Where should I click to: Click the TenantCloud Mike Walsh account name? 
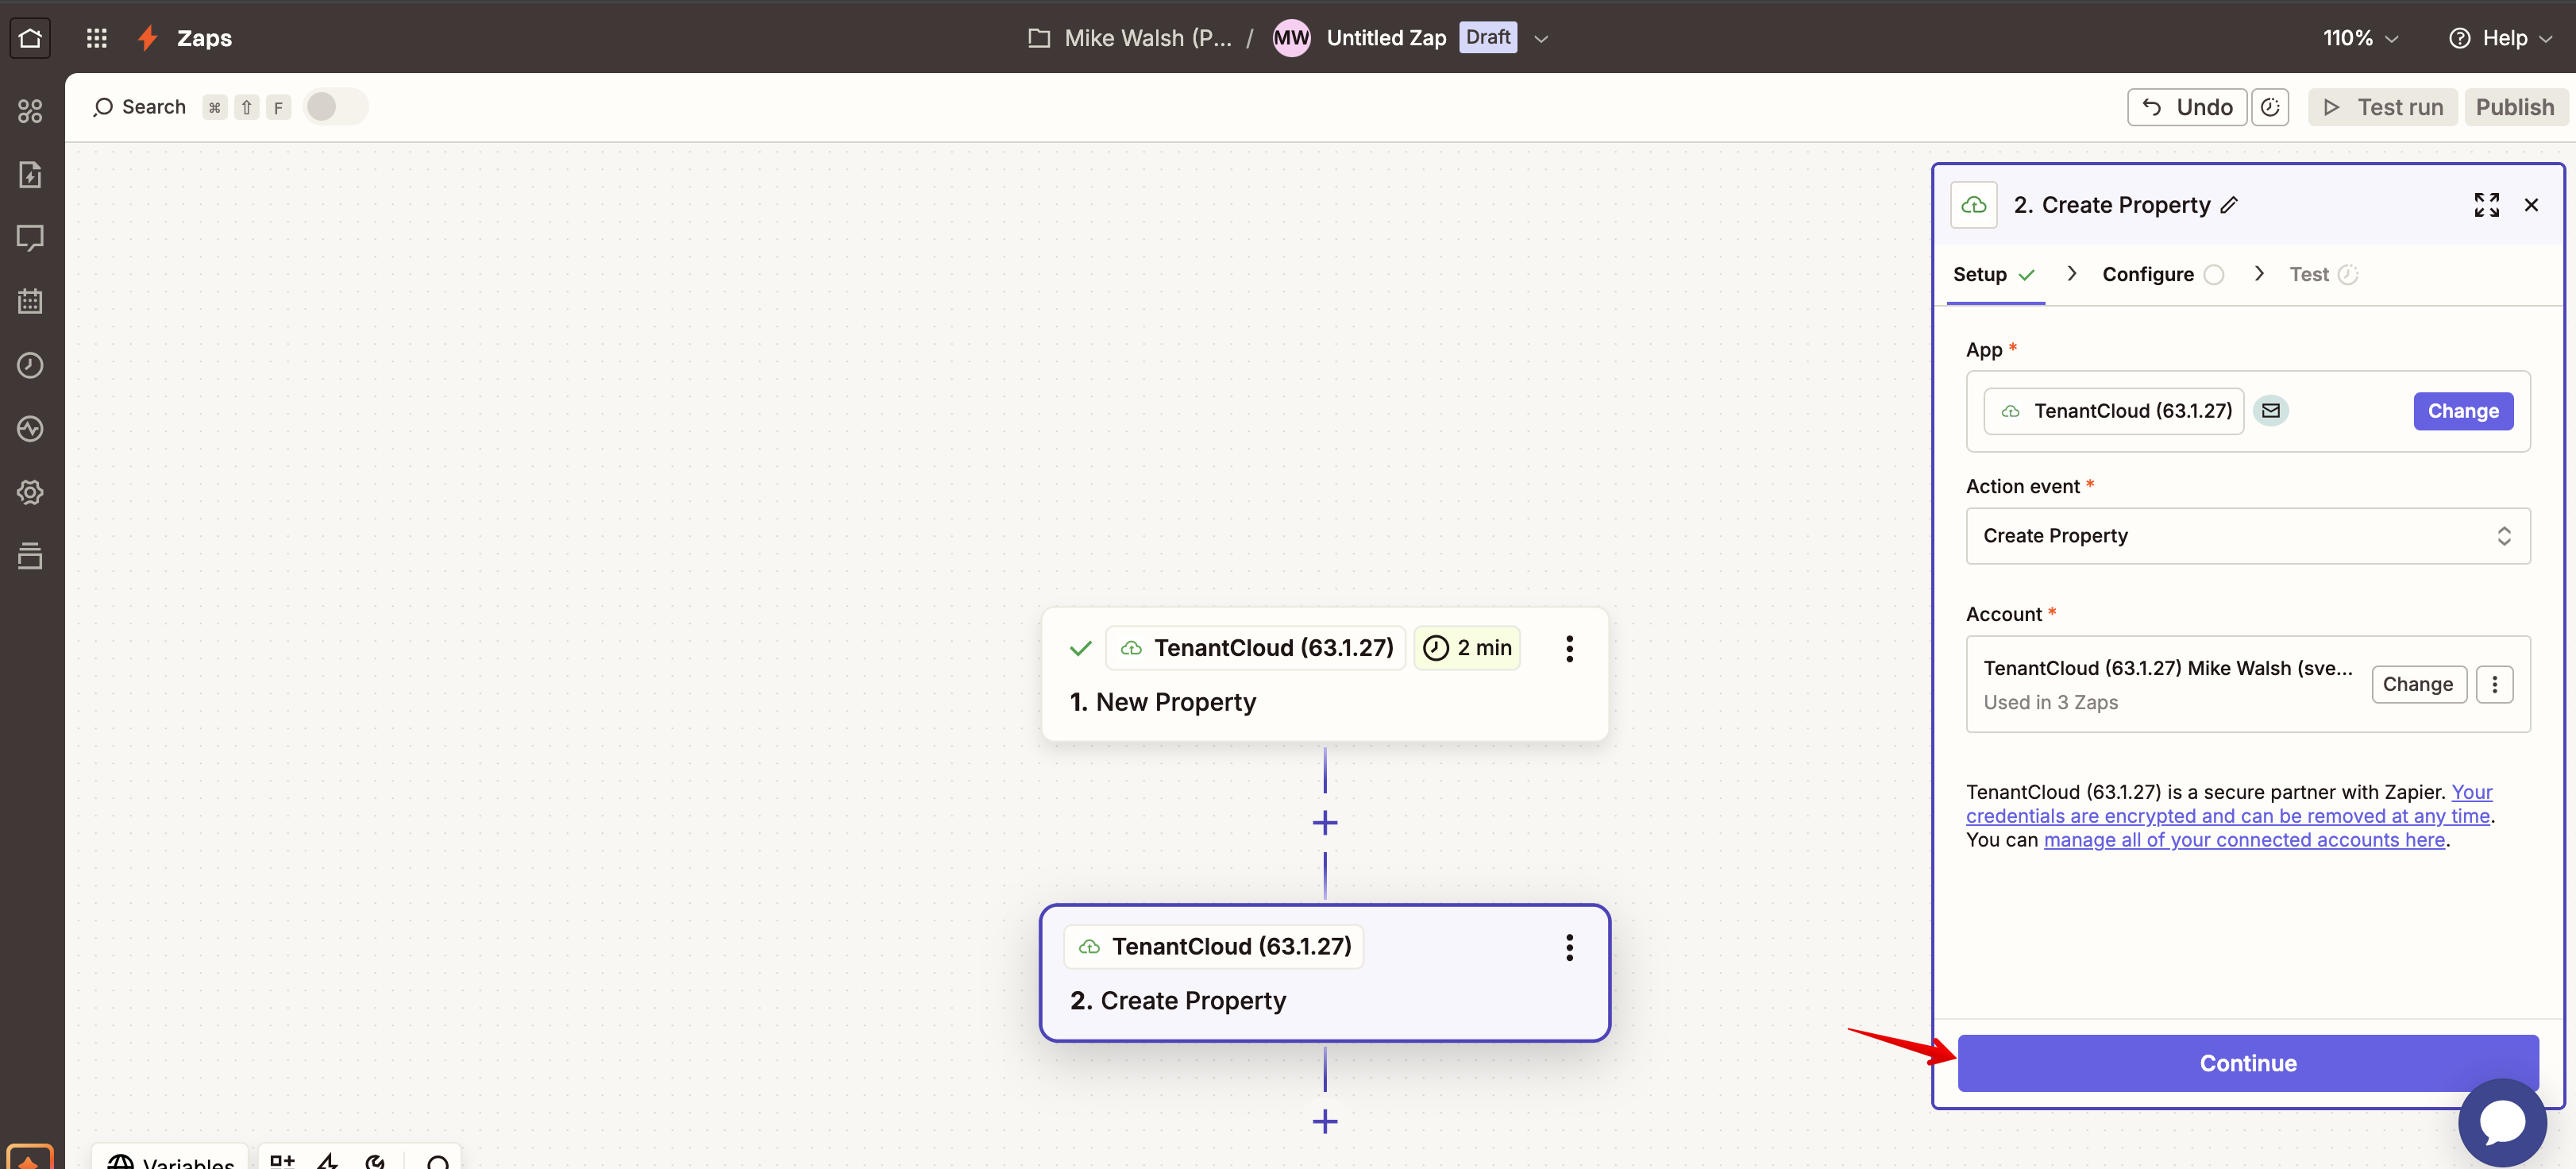[2167, 668]
